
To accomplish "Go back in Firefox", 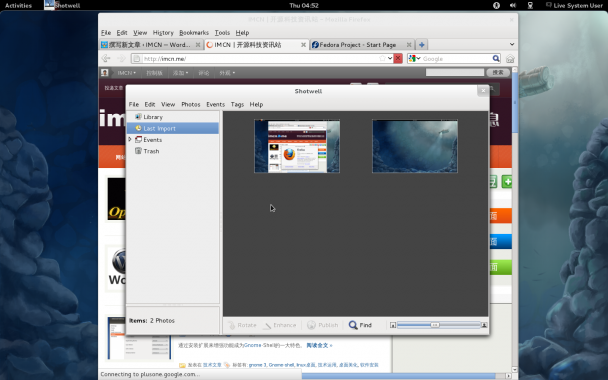I will [106, 59].
